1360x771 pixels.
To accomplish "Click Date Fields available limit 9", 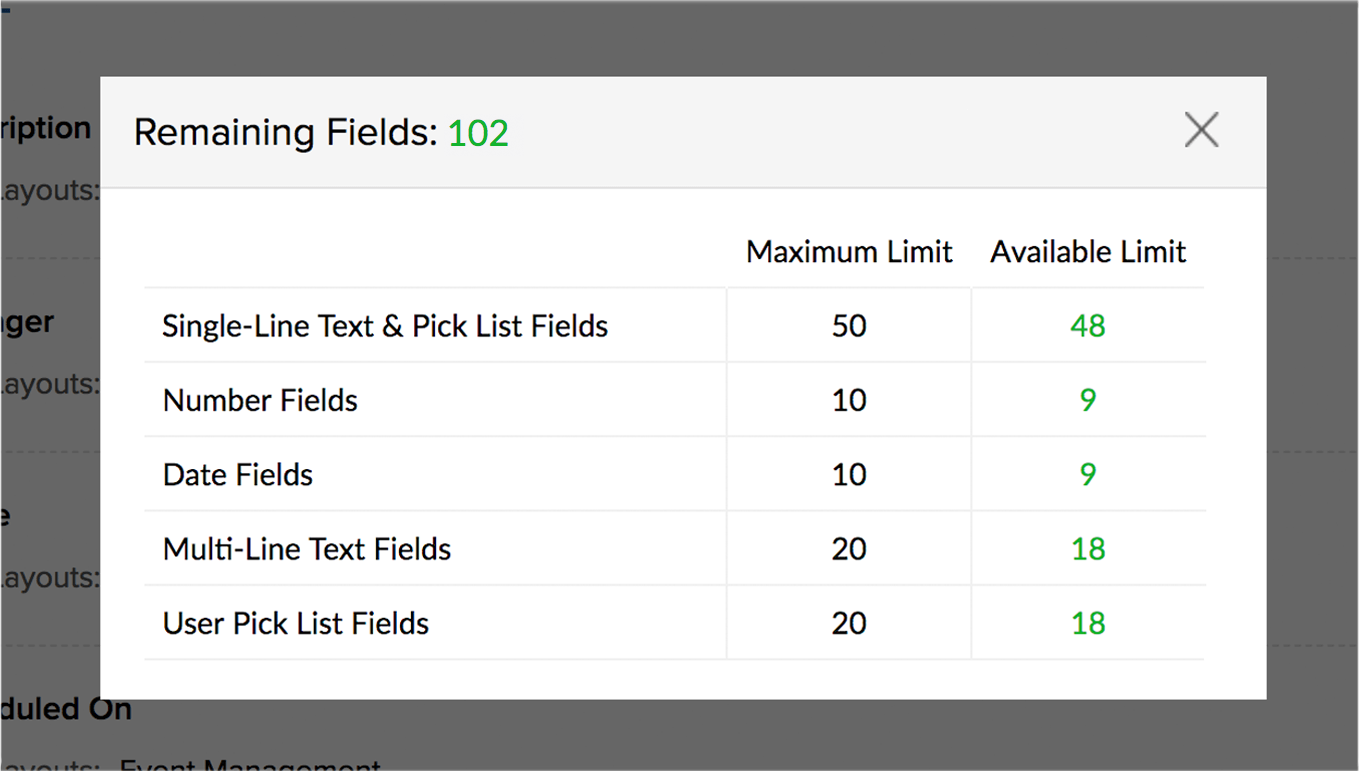I will pos(1088,475).
